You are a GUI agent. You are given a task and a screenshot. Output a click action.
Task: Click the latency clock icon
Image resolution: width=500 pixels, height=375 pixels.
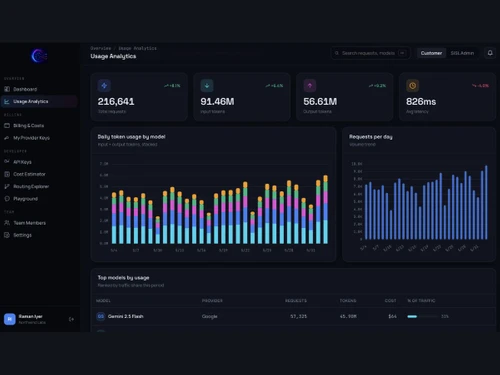[413, 86]
